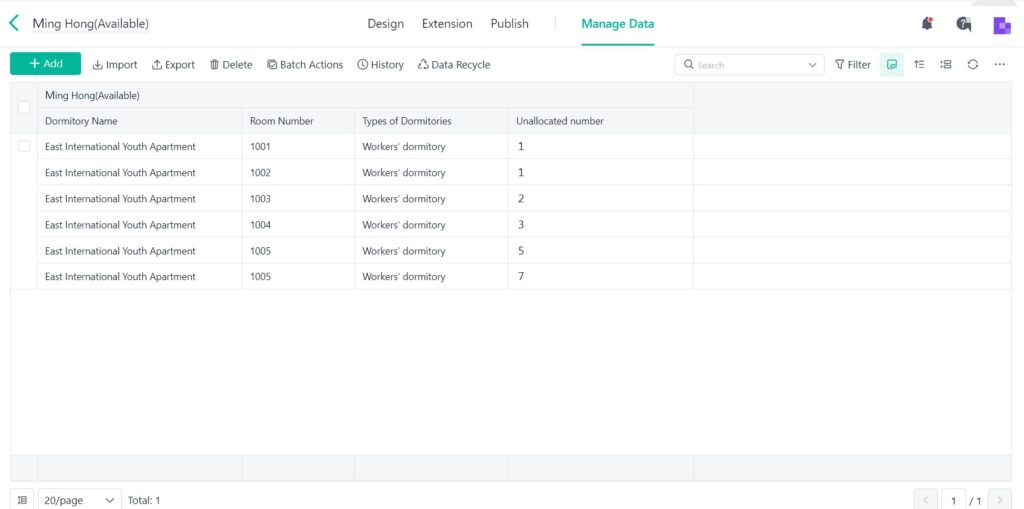The width and height of the screenshot is (1024, 509).
Task: Switch to the Extension tab
Action: click(x=447, y=24)
